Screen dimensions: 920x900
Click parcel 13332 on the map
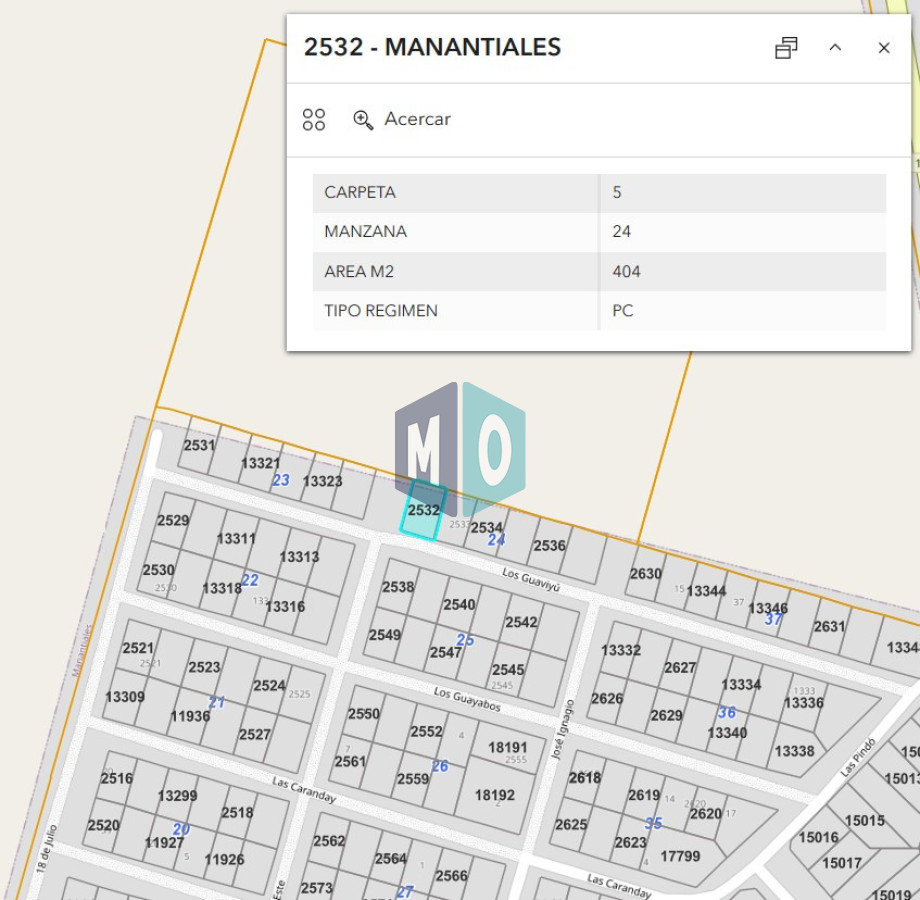(x=621, y=650)
